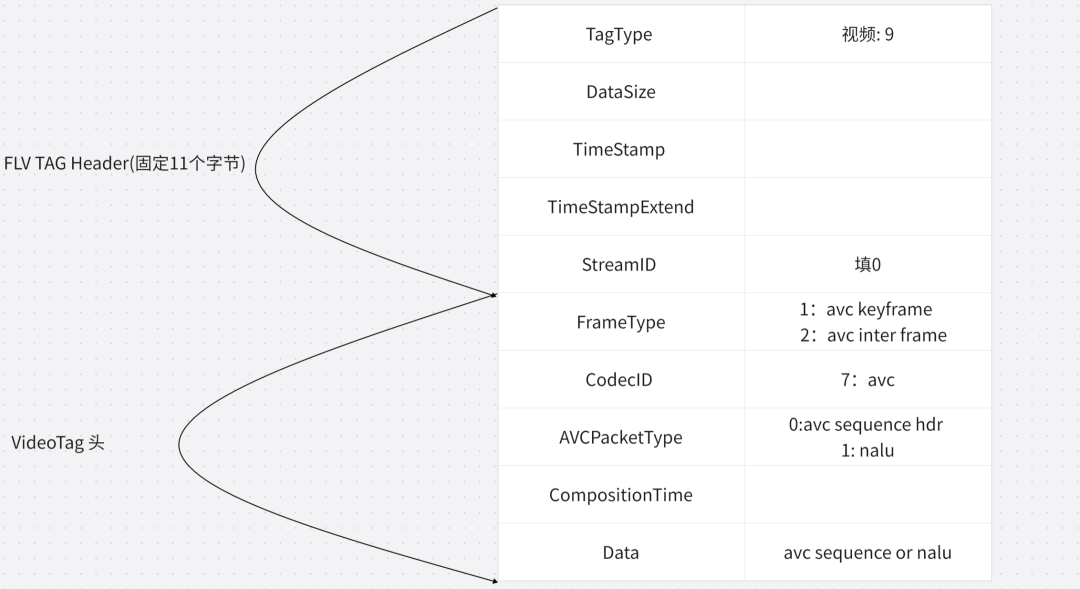Screen dimensions: 1080x589
Task: Click the "0:avc sequence hdr" text
Action: point(866,424)
